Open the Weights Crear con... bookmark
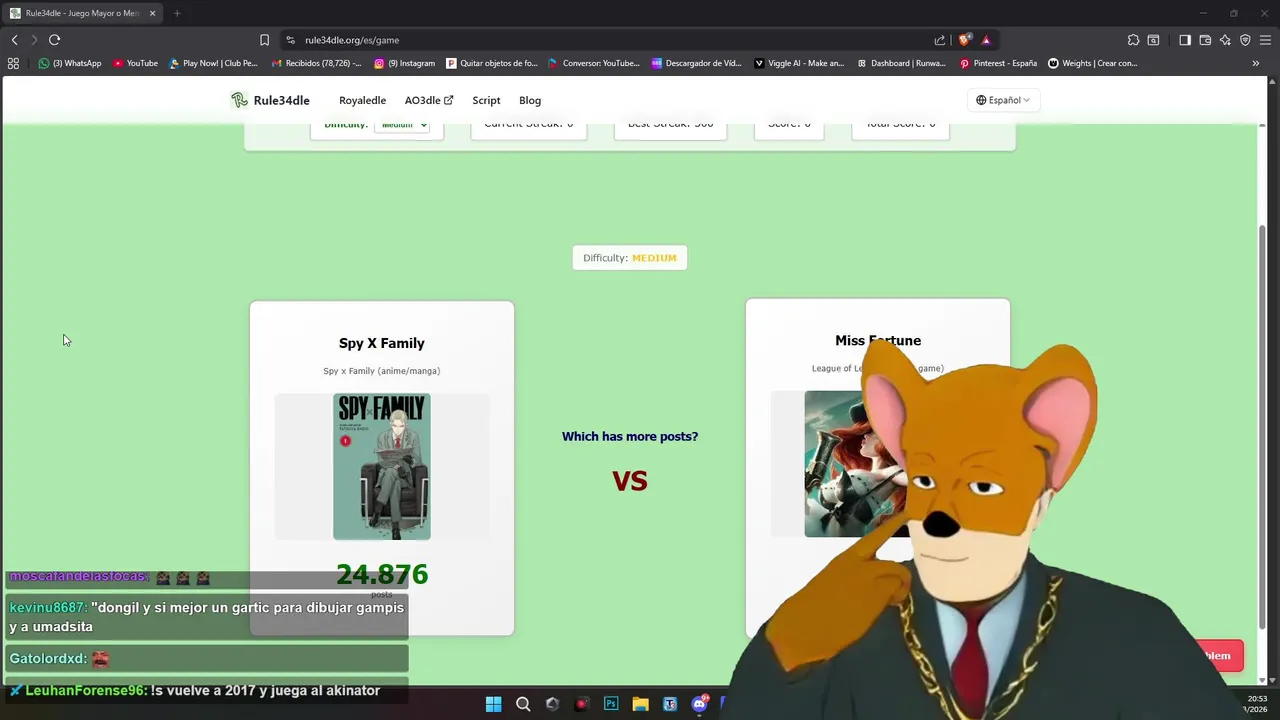Screen dimensions: 1280x720 (1092, 63)
